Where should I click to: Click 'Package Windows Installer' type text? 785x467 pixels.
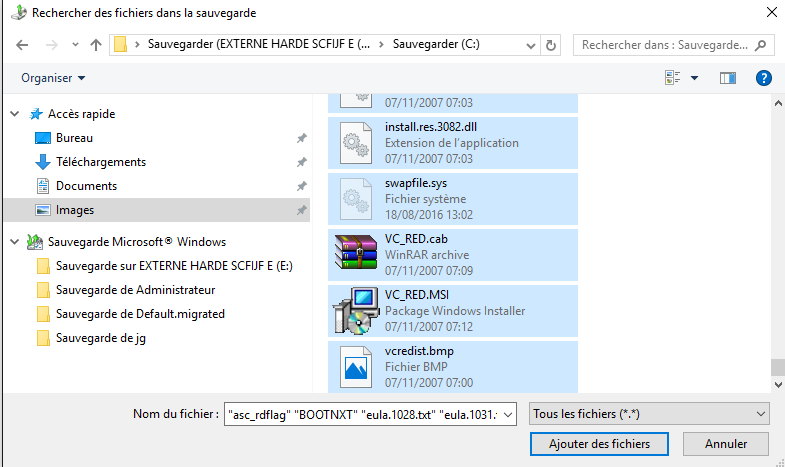[x=455, y=311]
